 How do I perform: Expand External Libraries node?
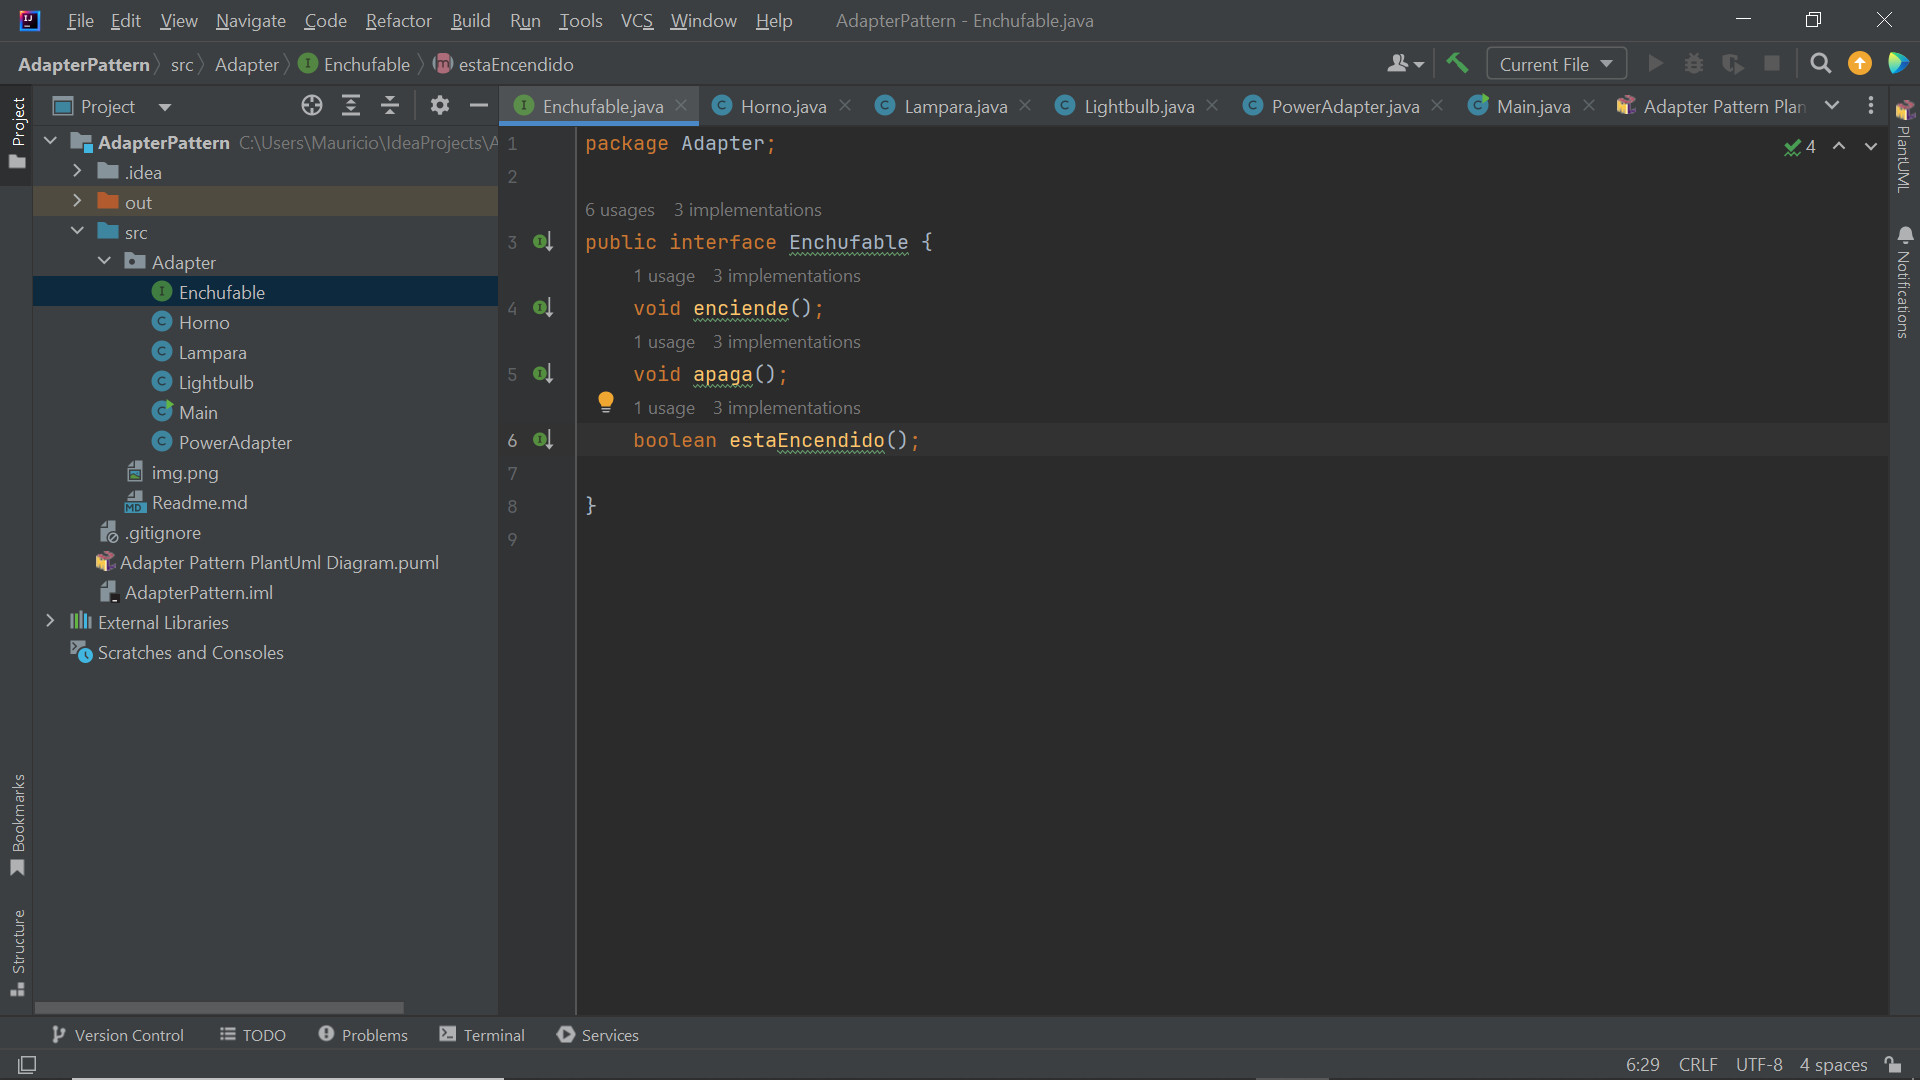pos(50,621)
